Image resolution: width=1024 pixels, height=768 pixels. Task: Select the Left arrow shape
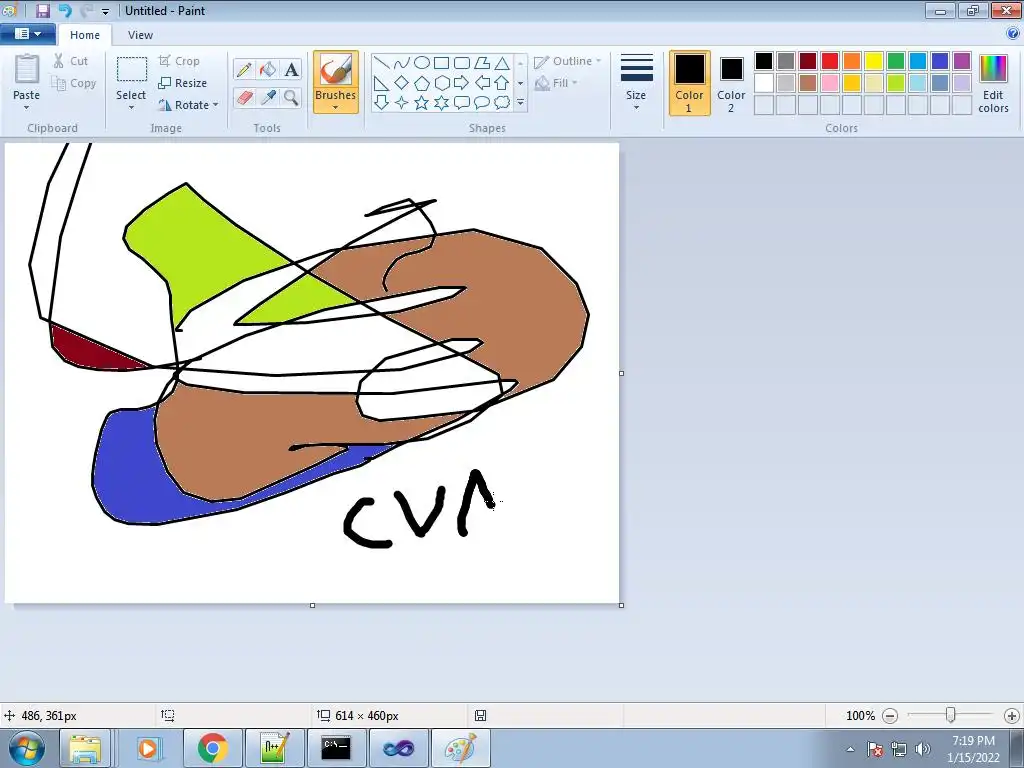point(482,83)
